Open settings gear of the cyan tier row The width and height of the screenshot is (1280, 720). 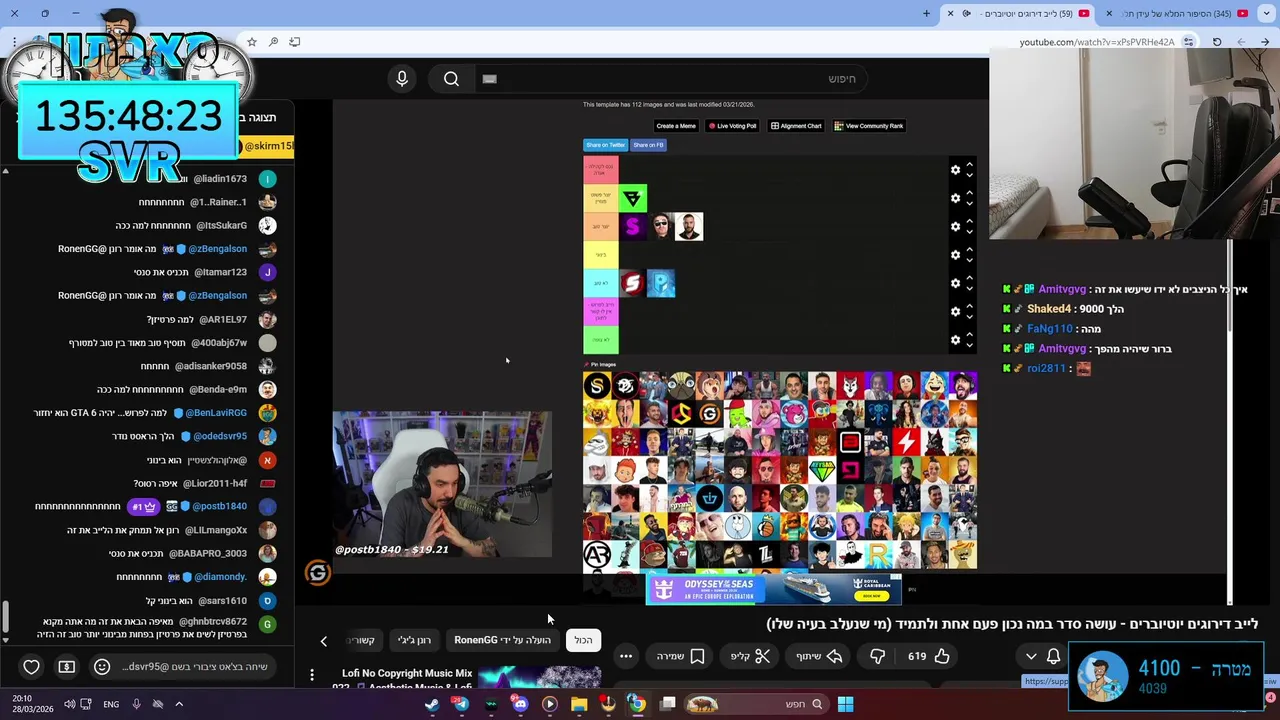(955, 283)
